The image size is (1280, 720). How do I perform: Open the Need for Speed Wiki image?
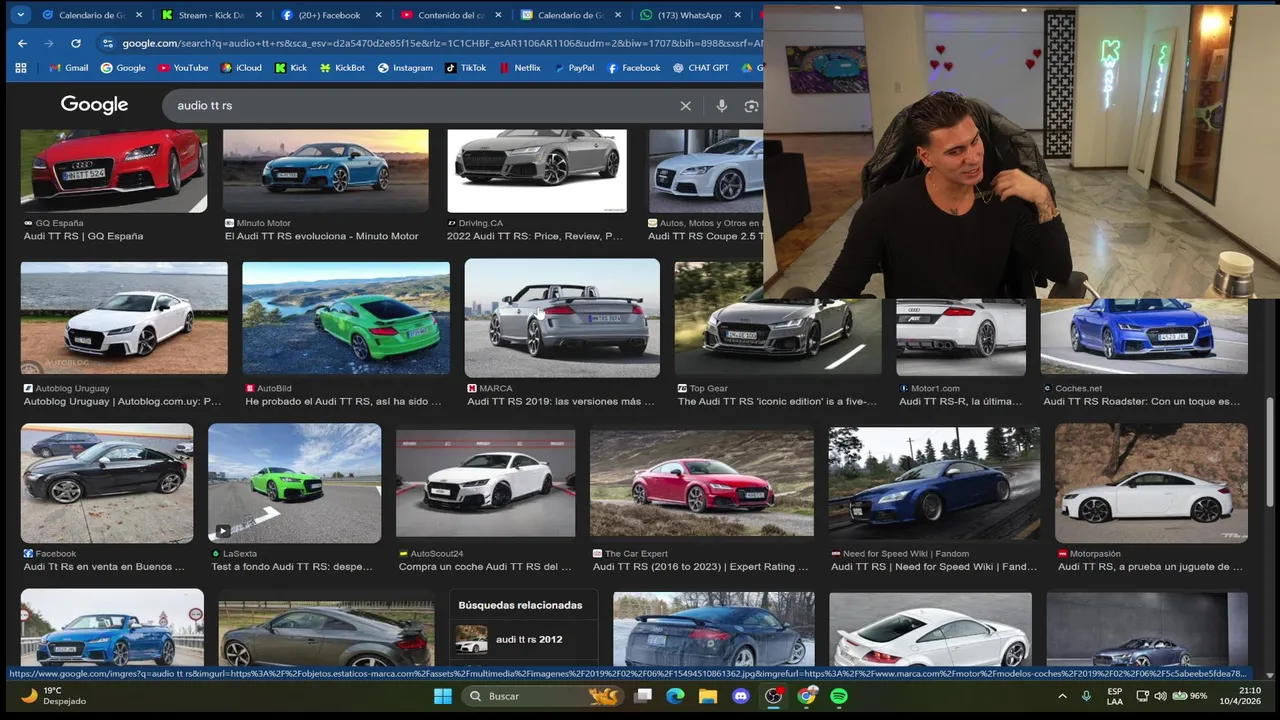tap(934, 484)
